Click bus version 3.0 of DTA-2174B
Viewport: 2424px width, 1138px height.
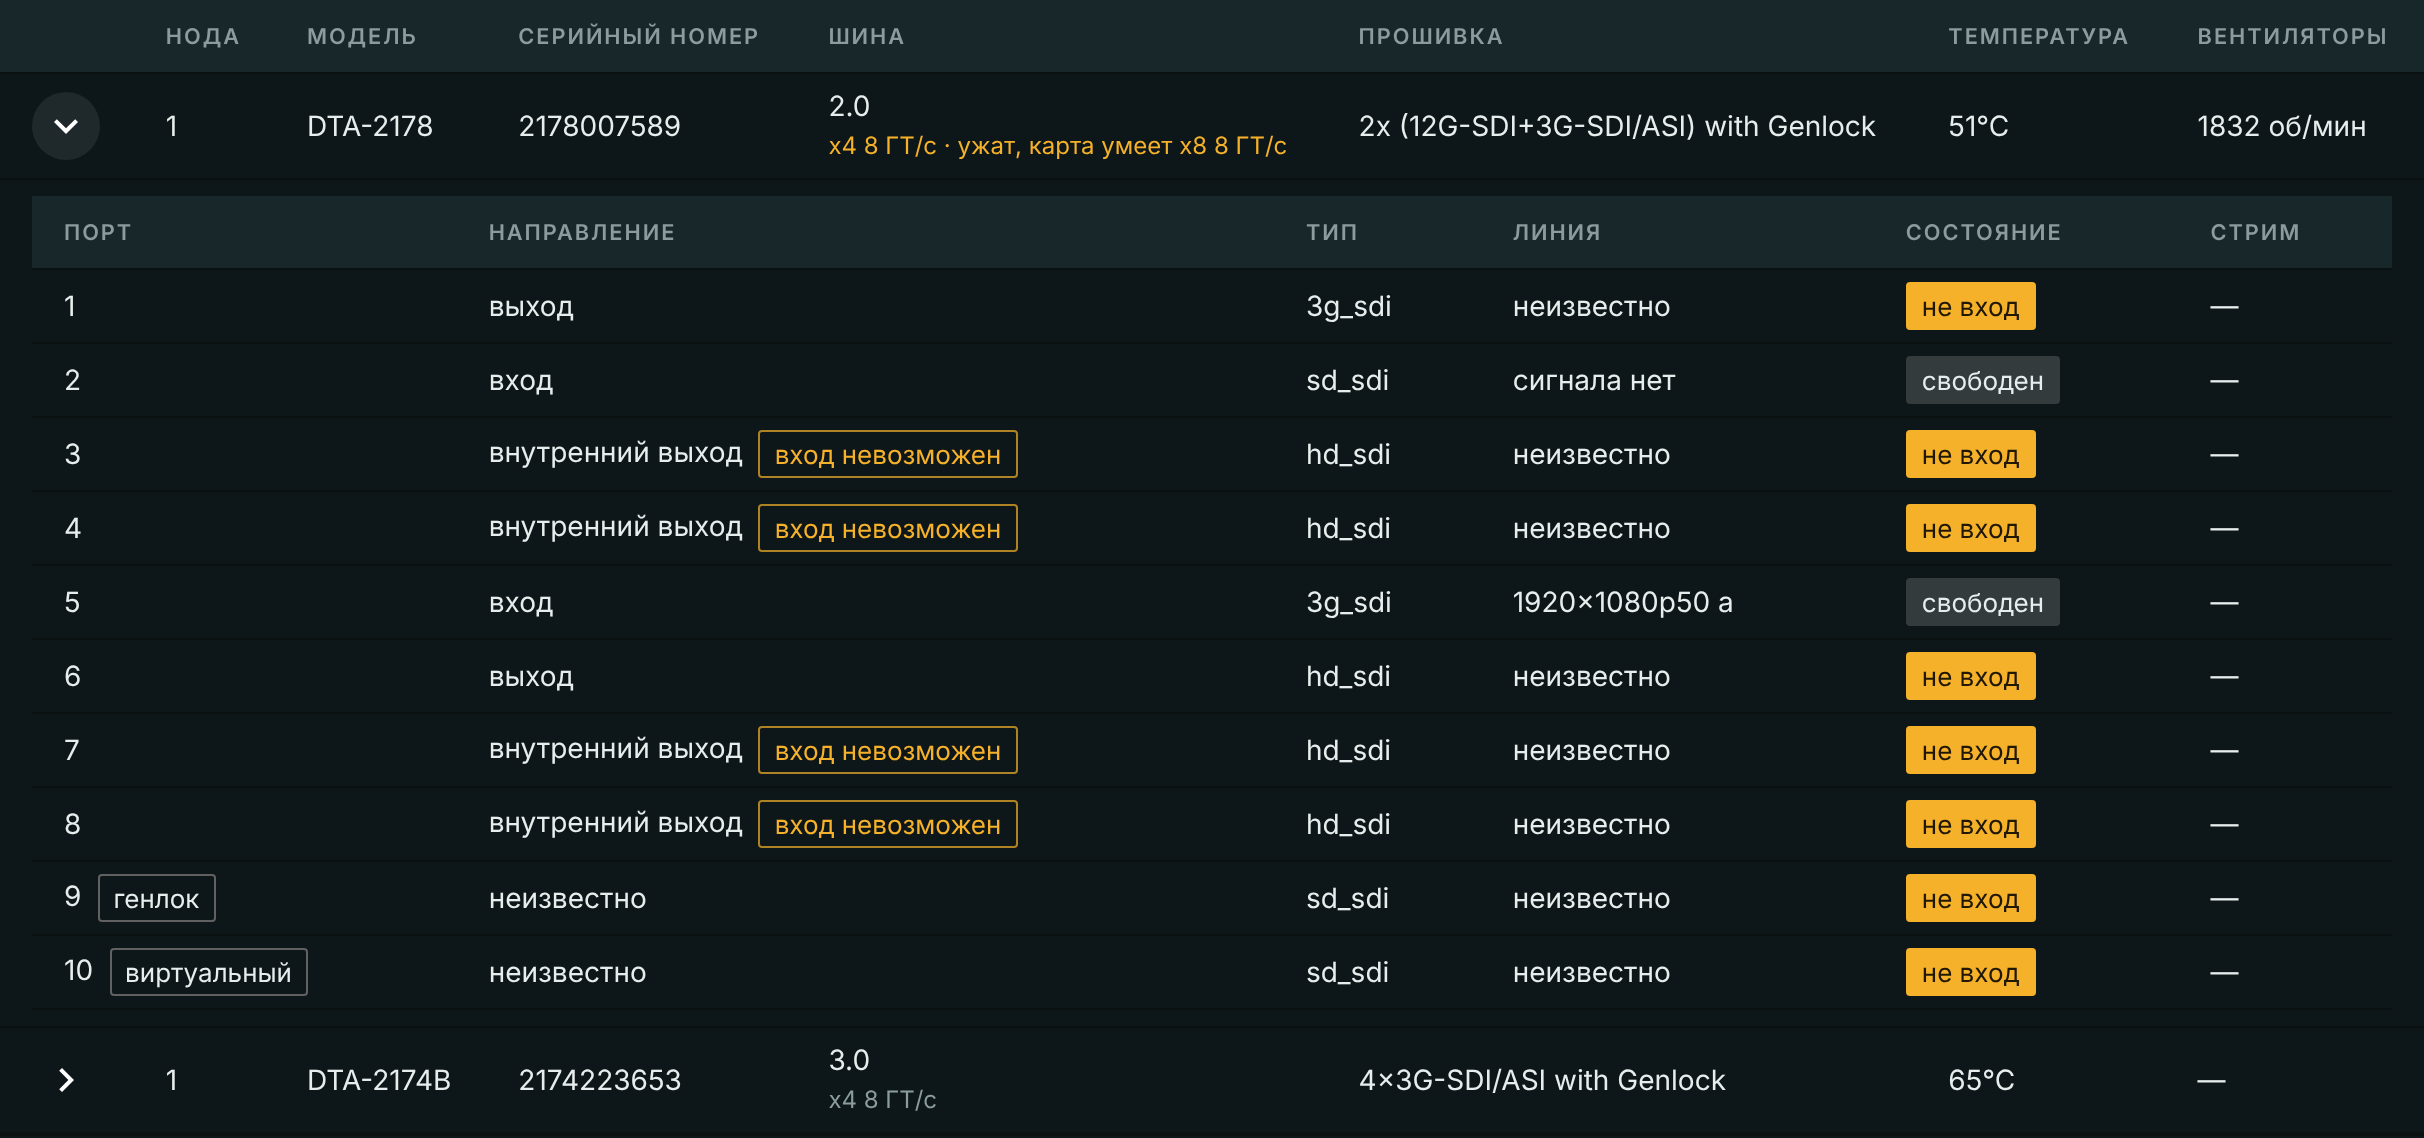click(x=849, y=1060)
